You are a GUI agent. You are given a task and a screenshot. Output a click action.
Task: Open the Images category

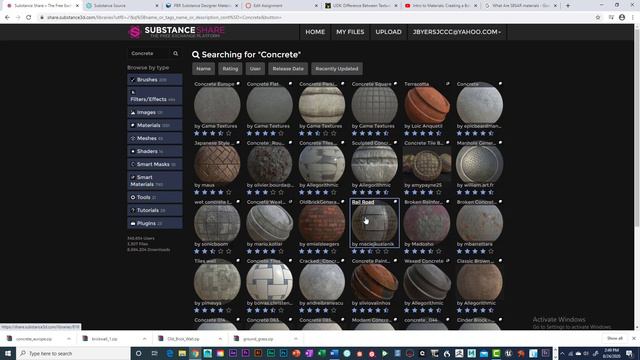click(155, 112)
